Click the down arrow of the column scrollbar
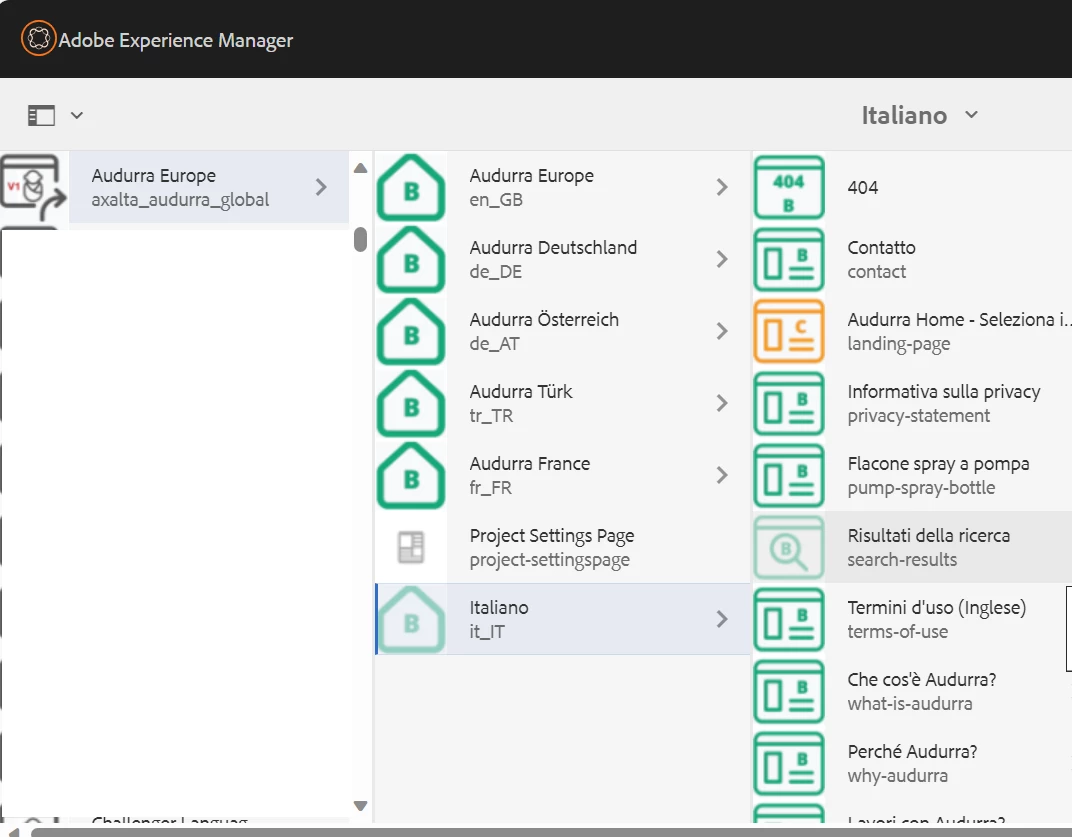This screenshot has width=1072, height=837. coord(360,806)
